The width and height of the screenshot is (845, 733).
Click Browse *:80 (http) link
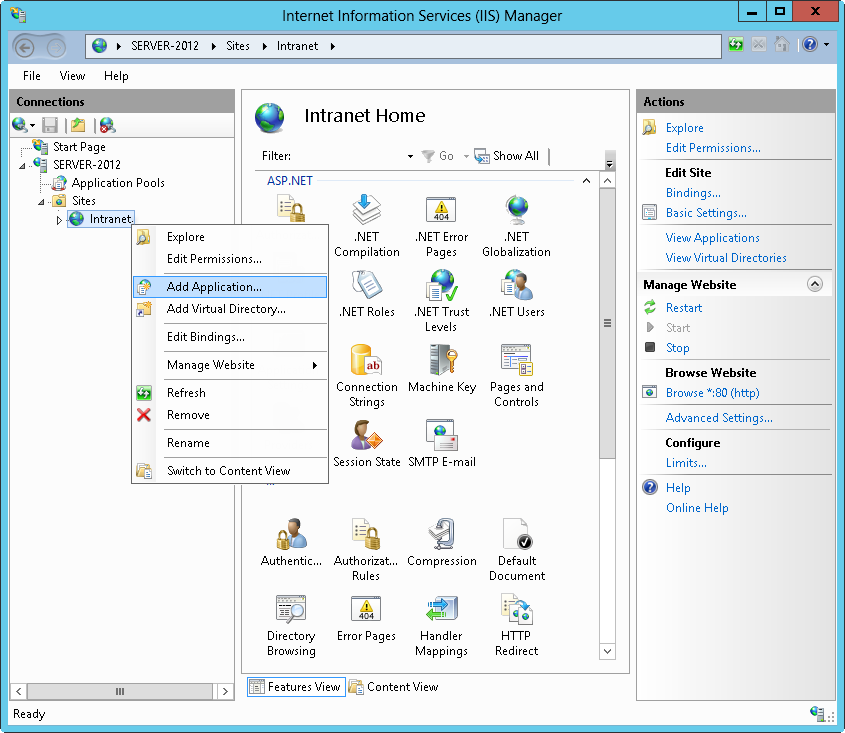(712, 393)
